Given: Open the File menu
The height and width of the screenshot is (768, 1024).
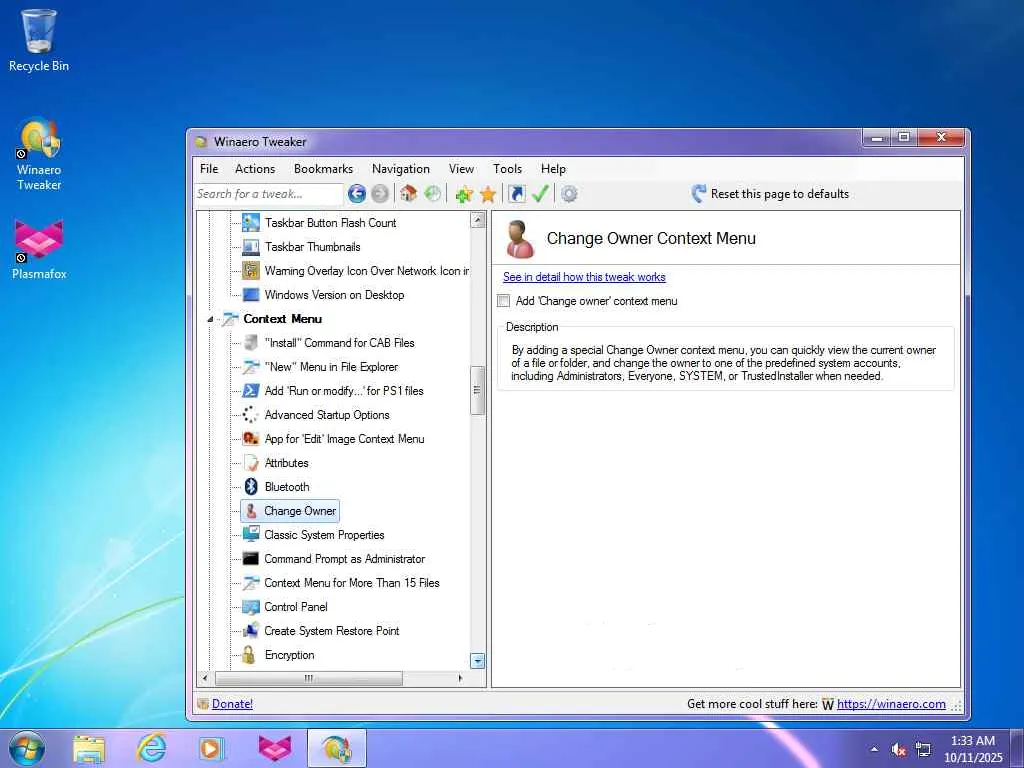Looking at the screenshot, I should click(209, 168).
